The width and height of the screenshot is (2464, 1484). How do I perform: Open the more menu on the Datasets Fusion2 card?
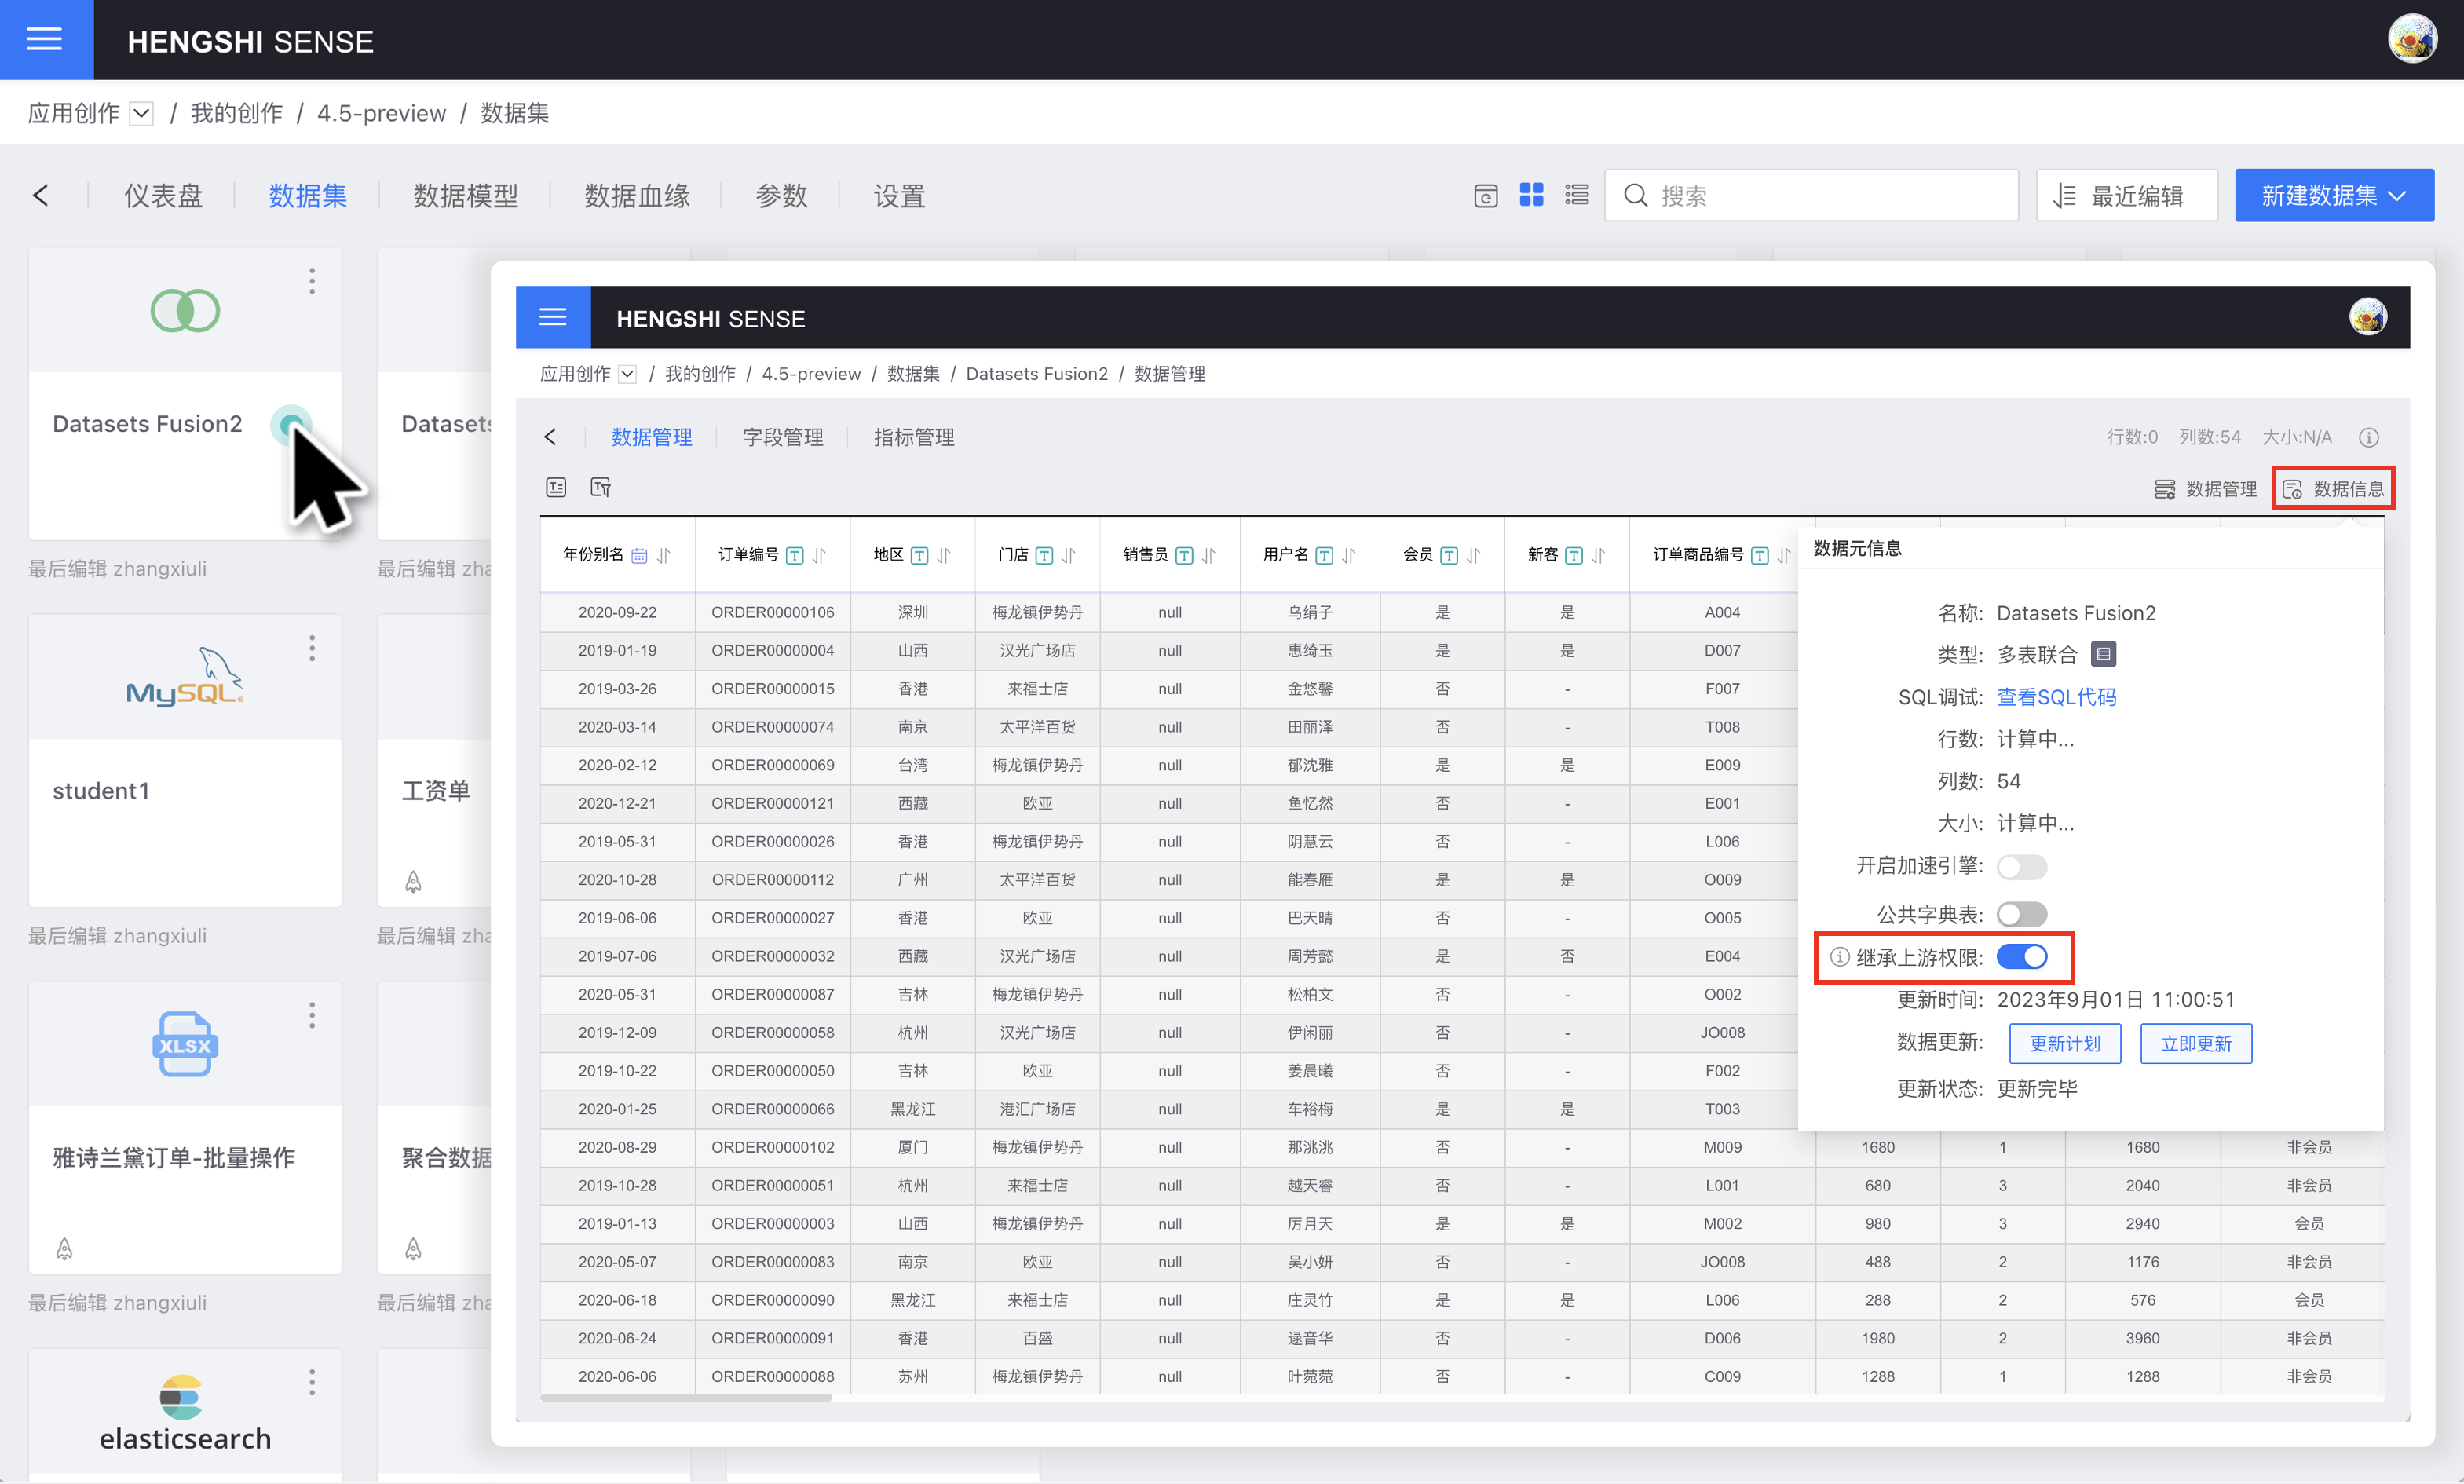pyautogui.click(x=312, y=281)
